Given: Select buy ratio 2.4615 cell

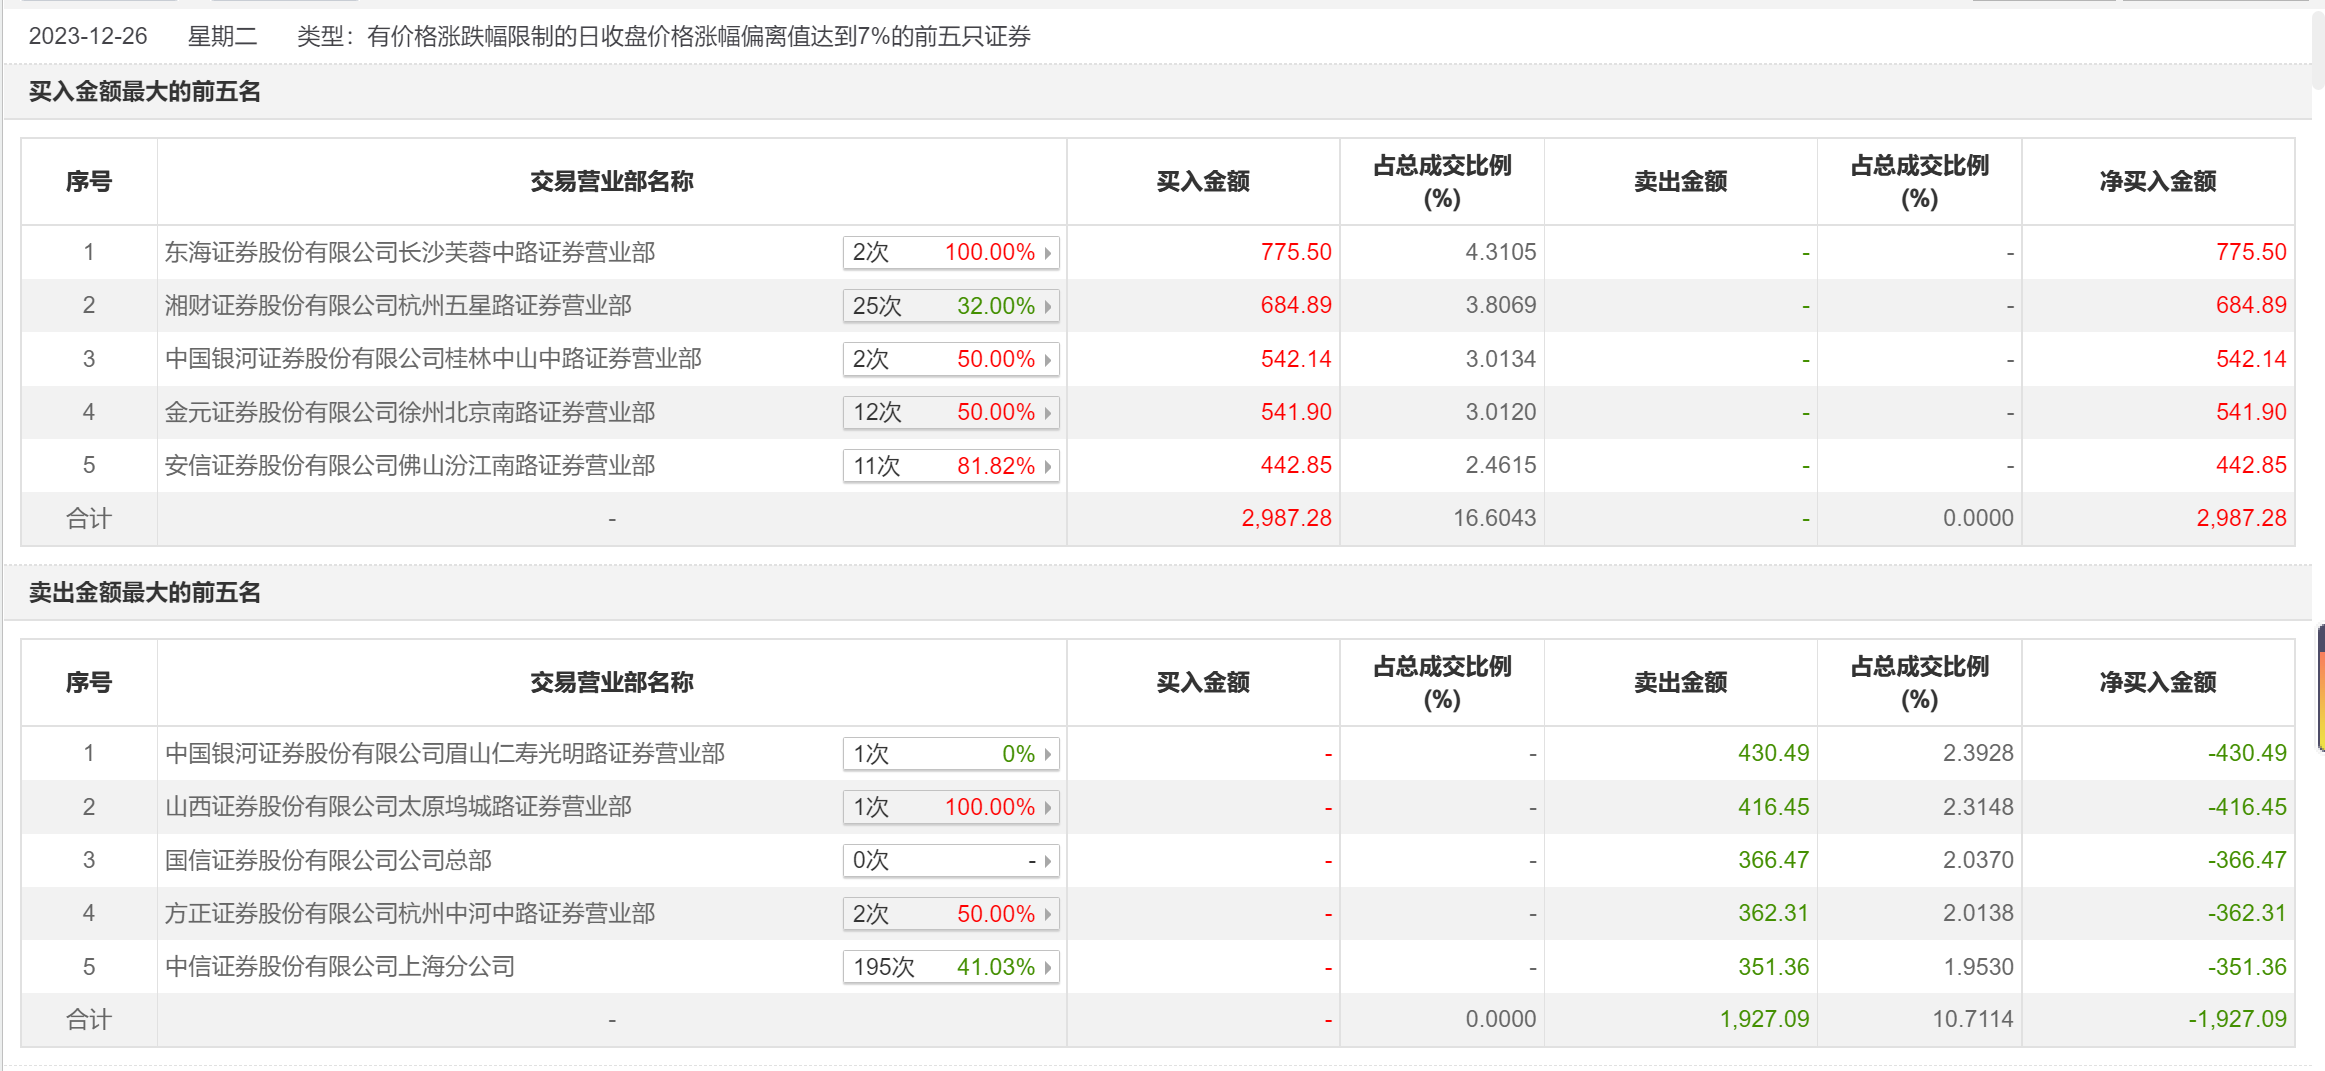Looking at the screenshot, I should coord(1500,465).
